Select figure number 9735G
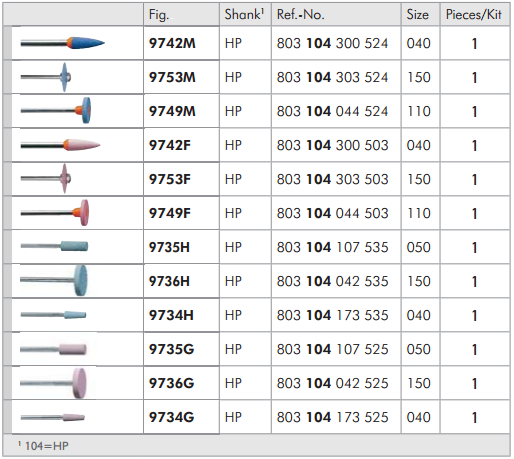514x459 pixels. [171, 349]
